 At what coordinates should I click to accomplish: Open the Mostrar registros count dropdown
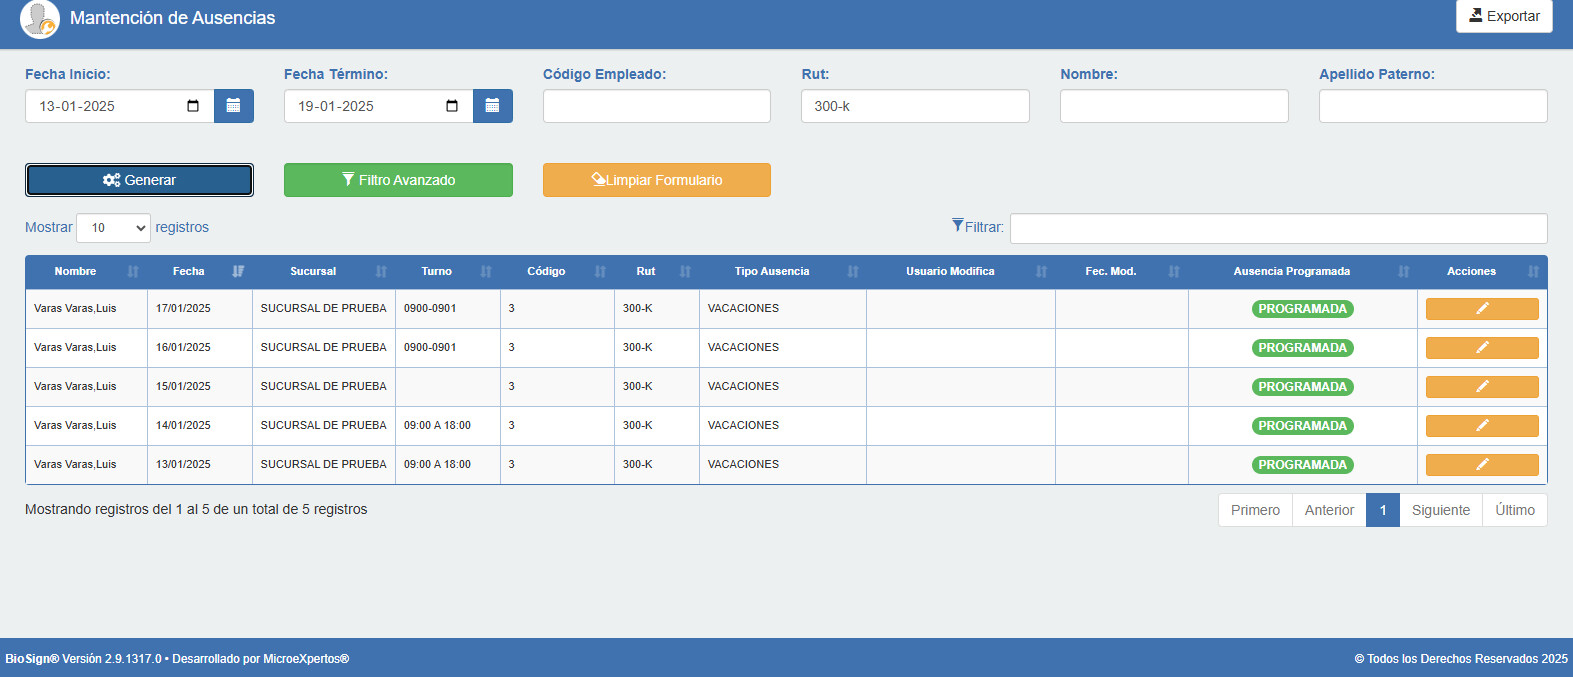click(x=113, y=228)
